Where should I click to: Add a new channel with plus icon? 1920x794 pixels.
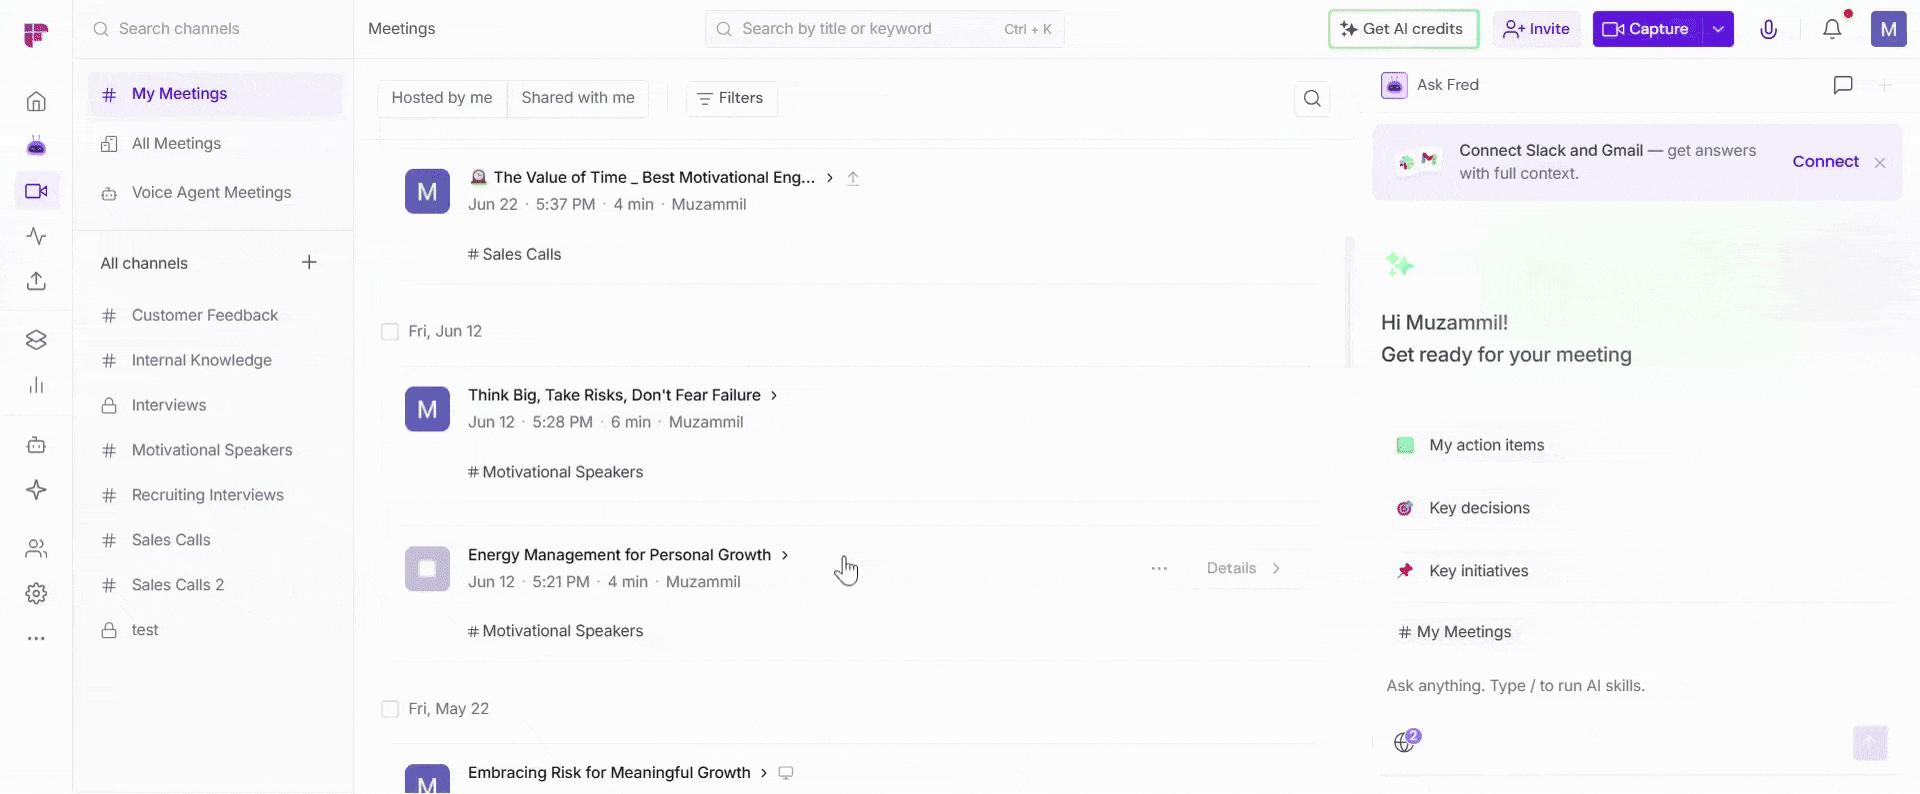[x=309, y=262]
